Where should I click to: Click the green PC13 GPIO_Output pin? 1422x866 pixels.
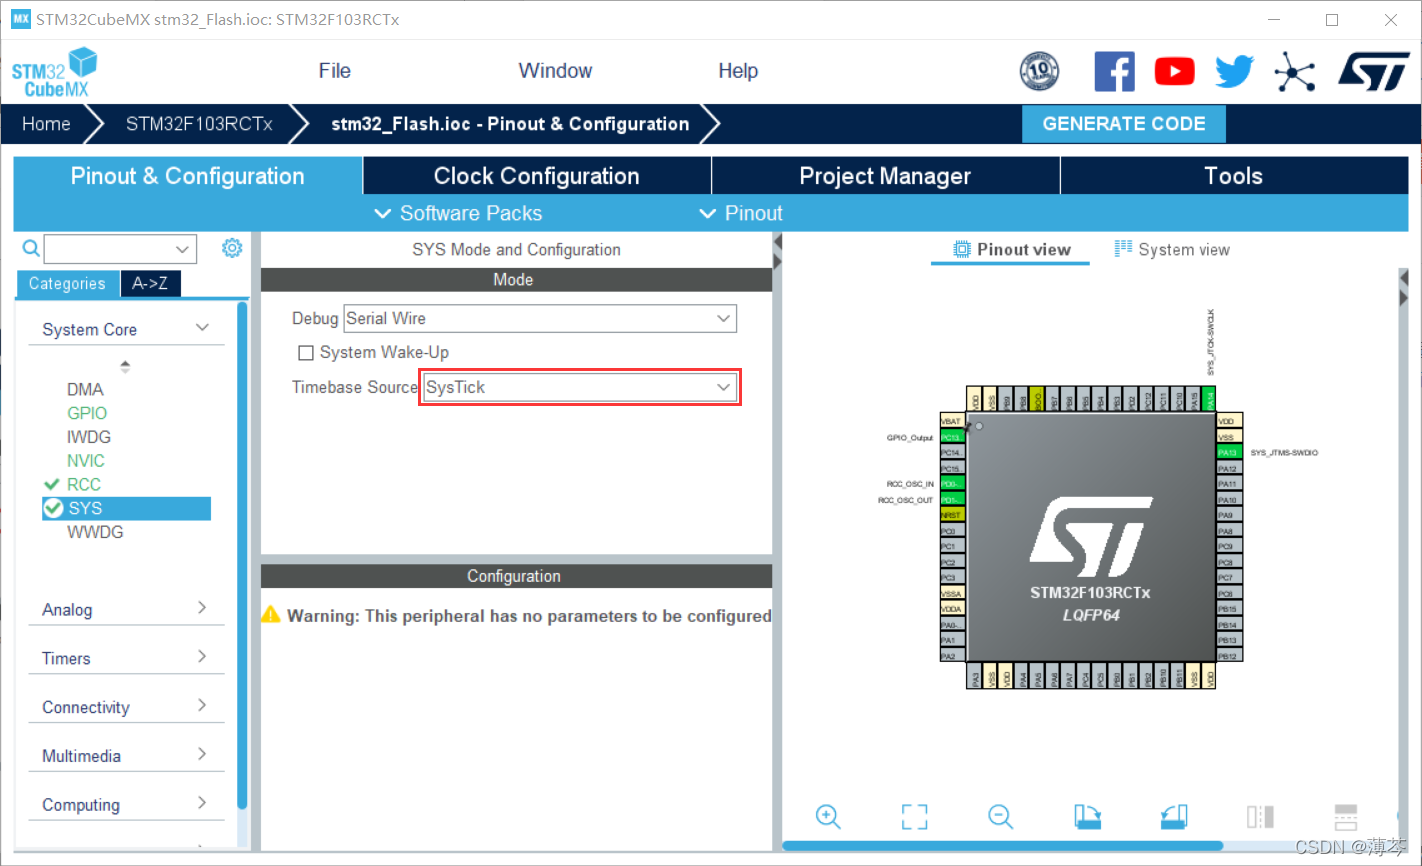click(951, 437)
